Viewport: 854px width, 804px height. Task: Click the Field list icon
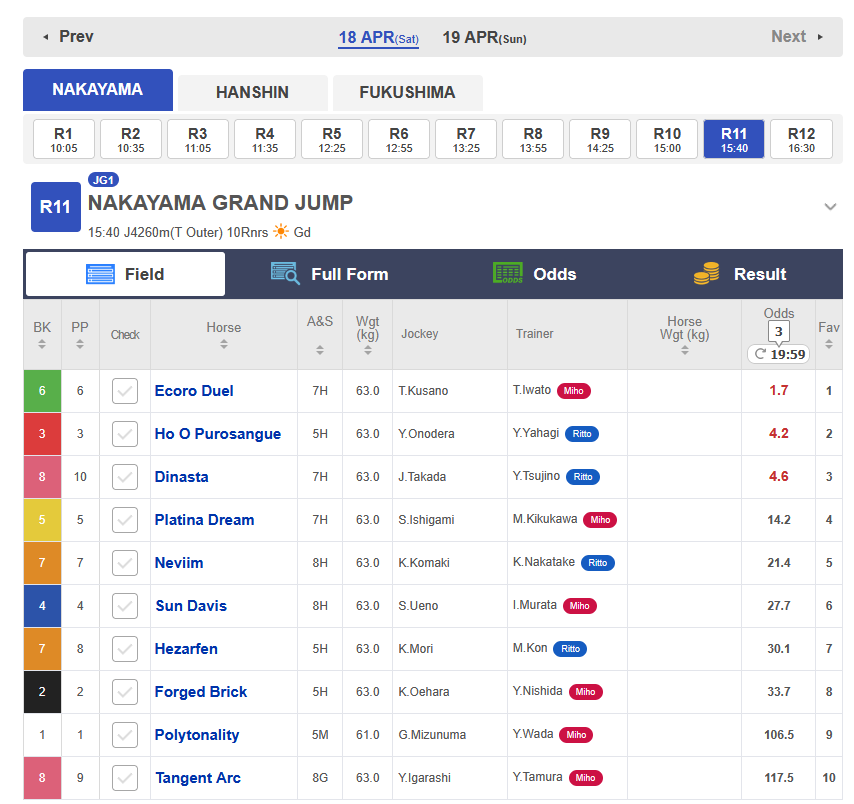click(x=101, y=274)
